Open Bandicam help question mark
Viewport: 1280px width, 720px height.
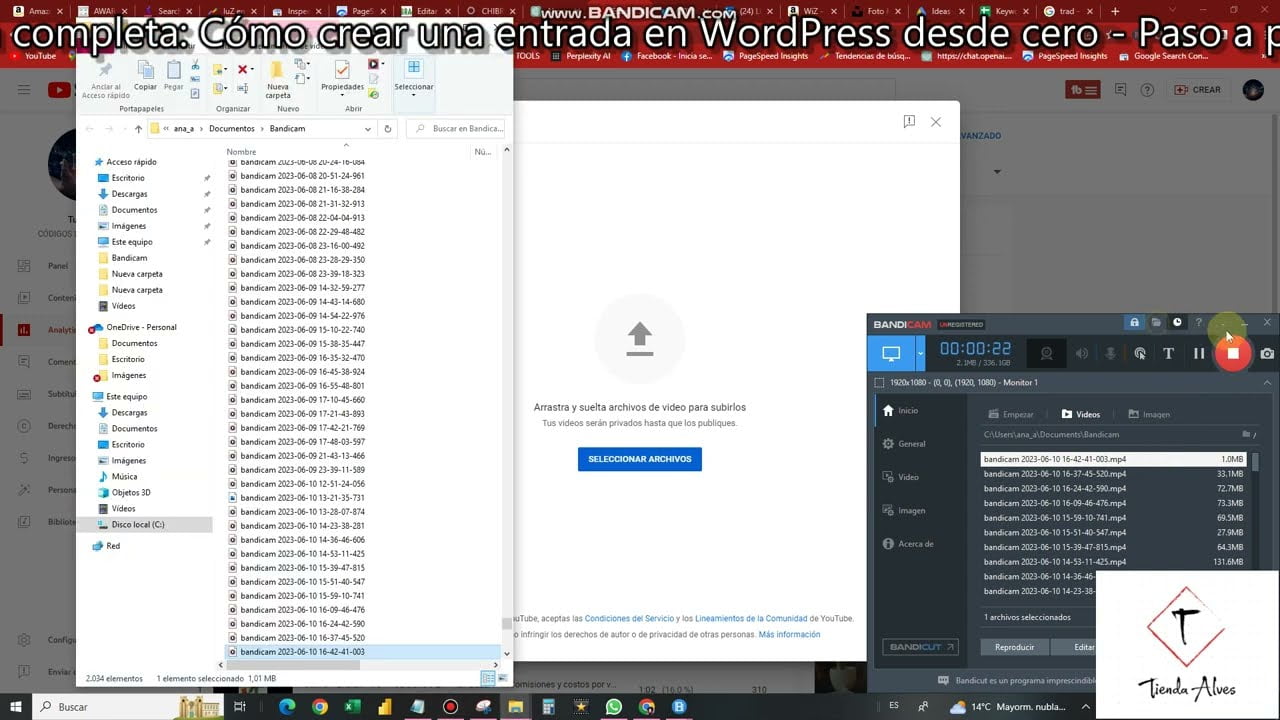(1198, 323)
